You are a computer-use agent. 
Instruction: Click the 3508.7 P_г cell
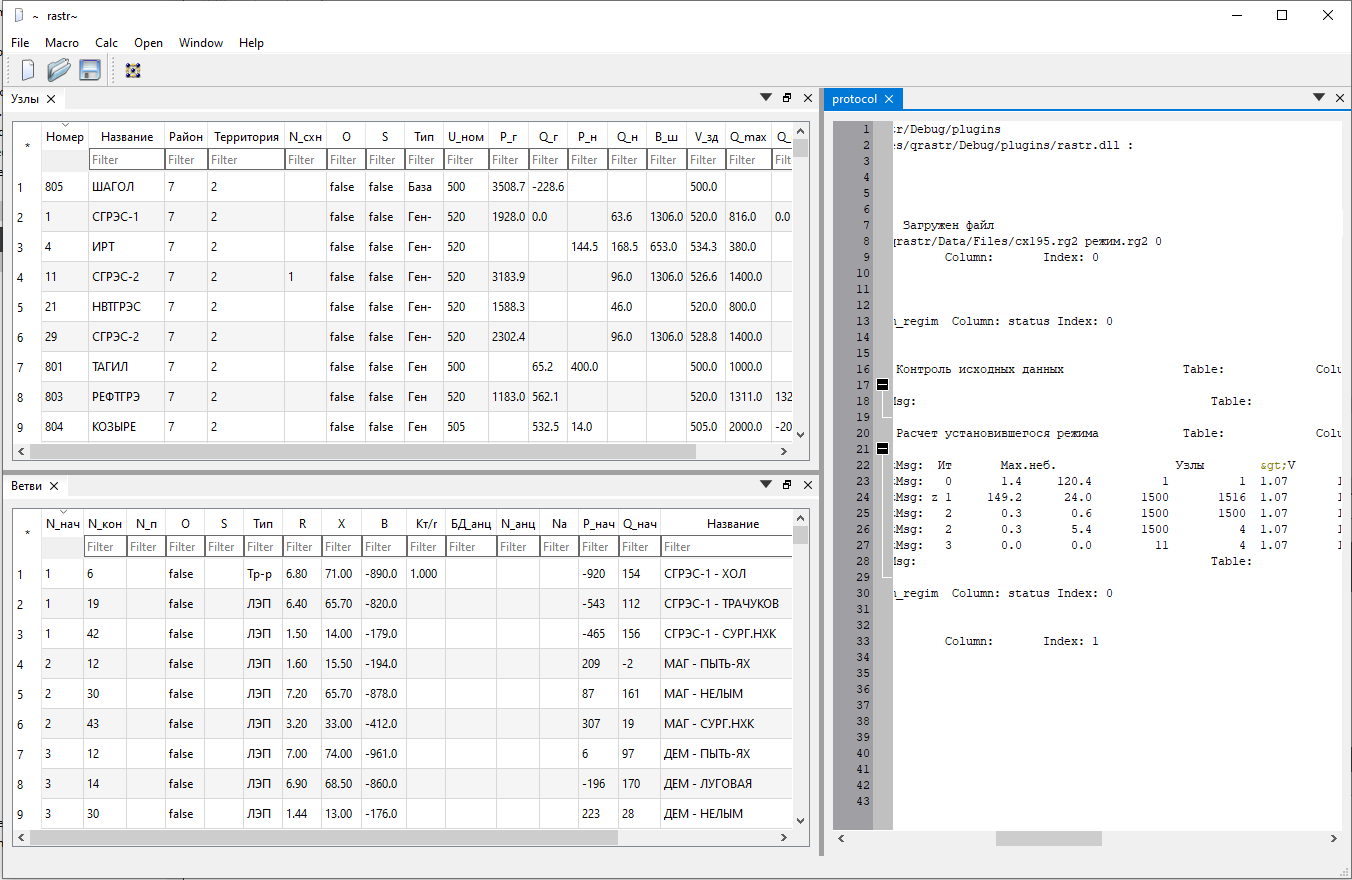pos(508,187)
